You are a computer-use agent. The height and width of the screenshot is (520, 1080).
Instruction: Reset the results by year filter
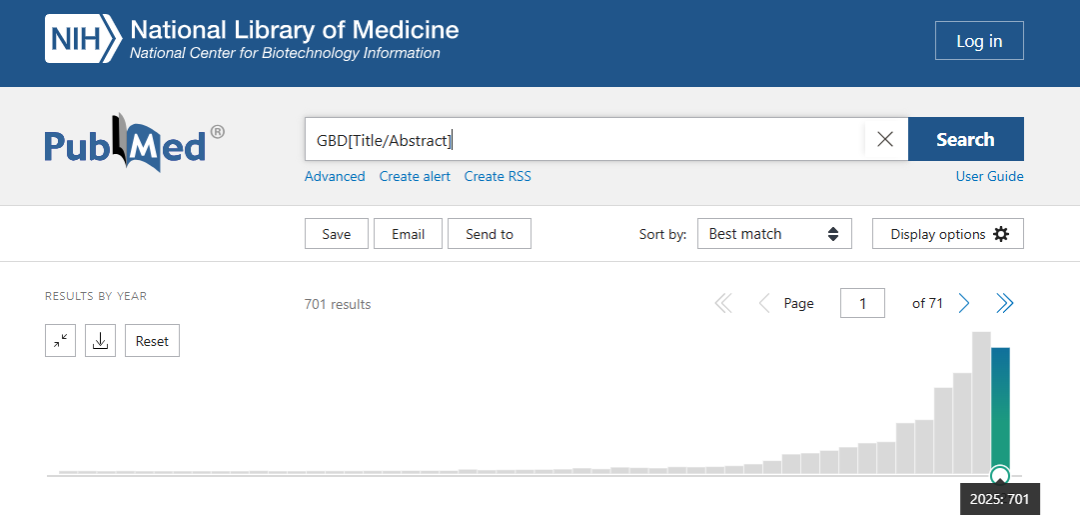pyautogui.click(x=152, y=341)
